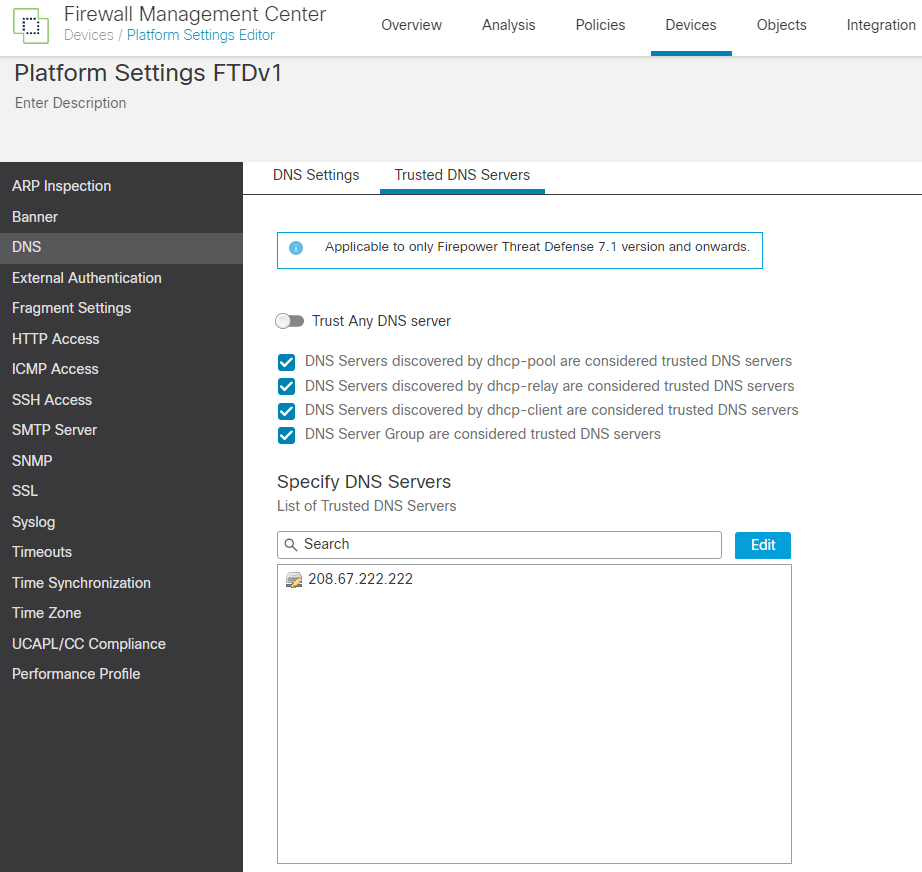Click the server icon beside 208.67.222.222
Viewport: 922px width, 872px height.
click(x=293, y=580)
